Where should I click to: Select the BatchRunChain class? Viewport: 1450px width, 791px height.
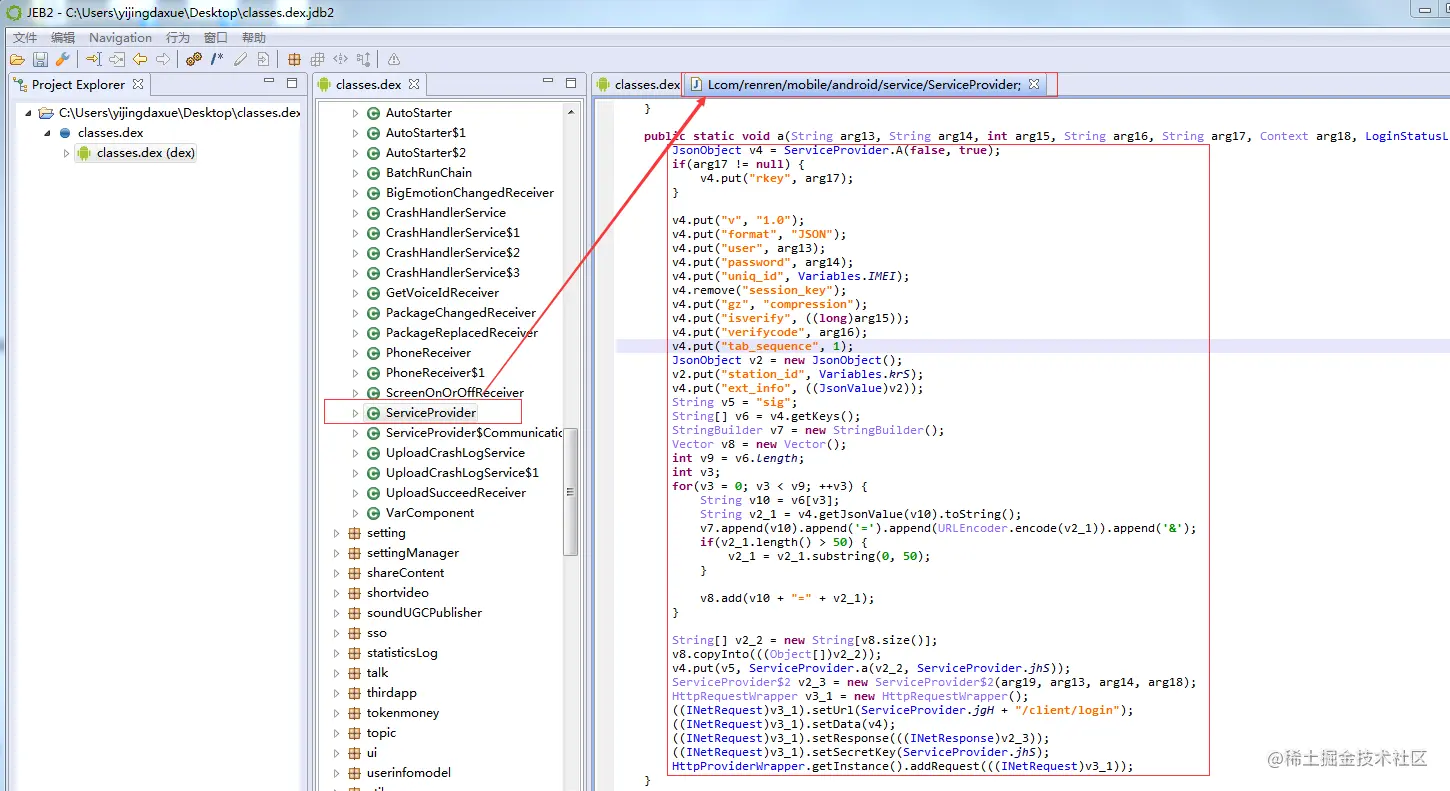pos(429,173)
